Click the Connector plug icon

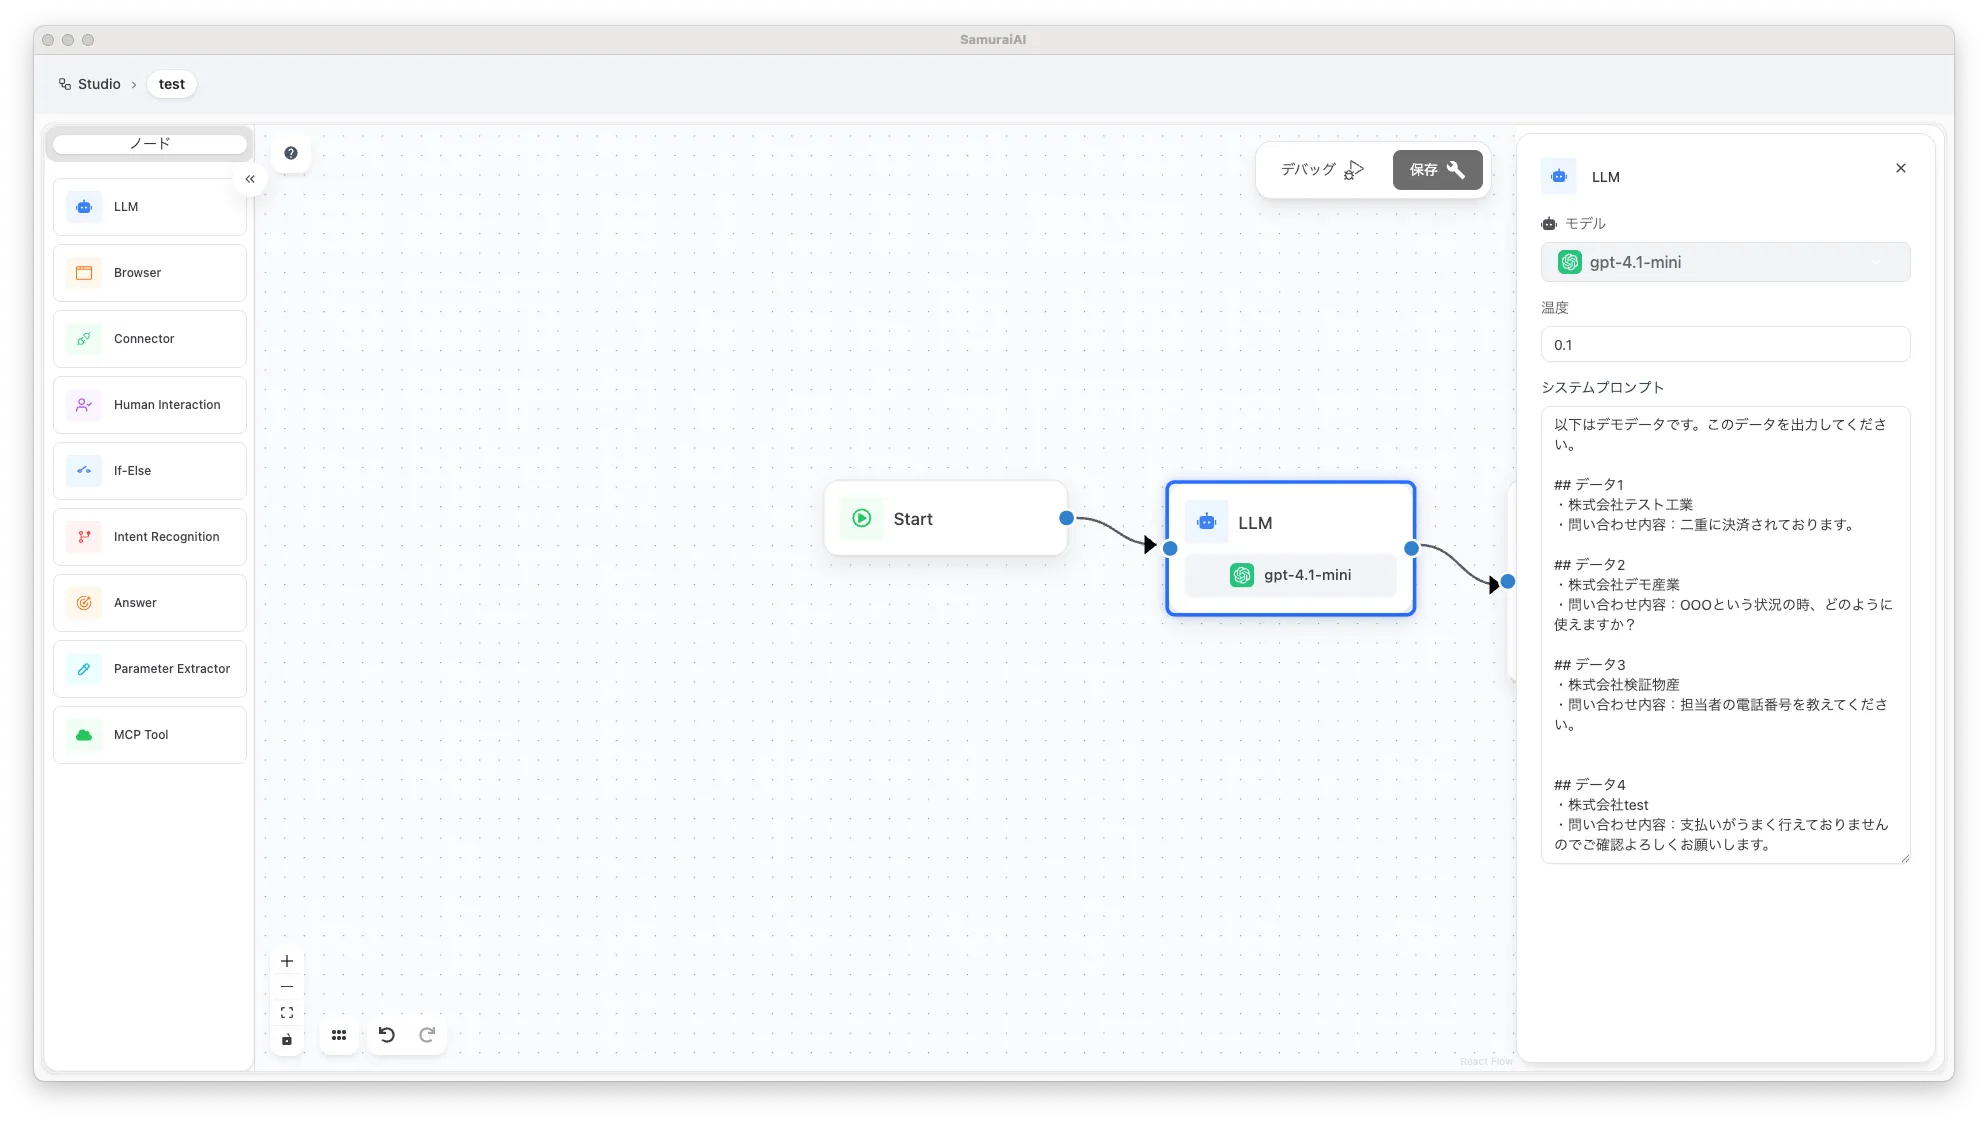[x=84, y=339]
